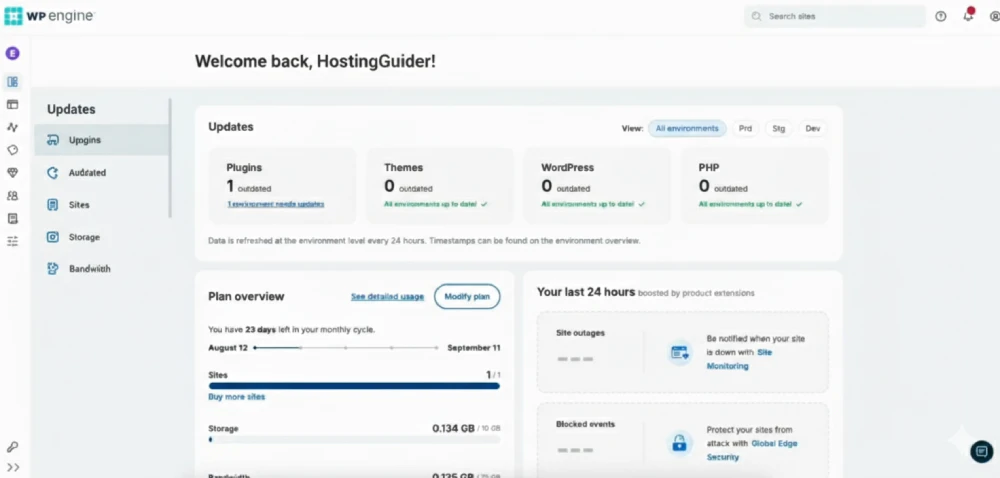
Task: Click the Welcome back, HostingGuider! heading
Action: coord(316,61)
